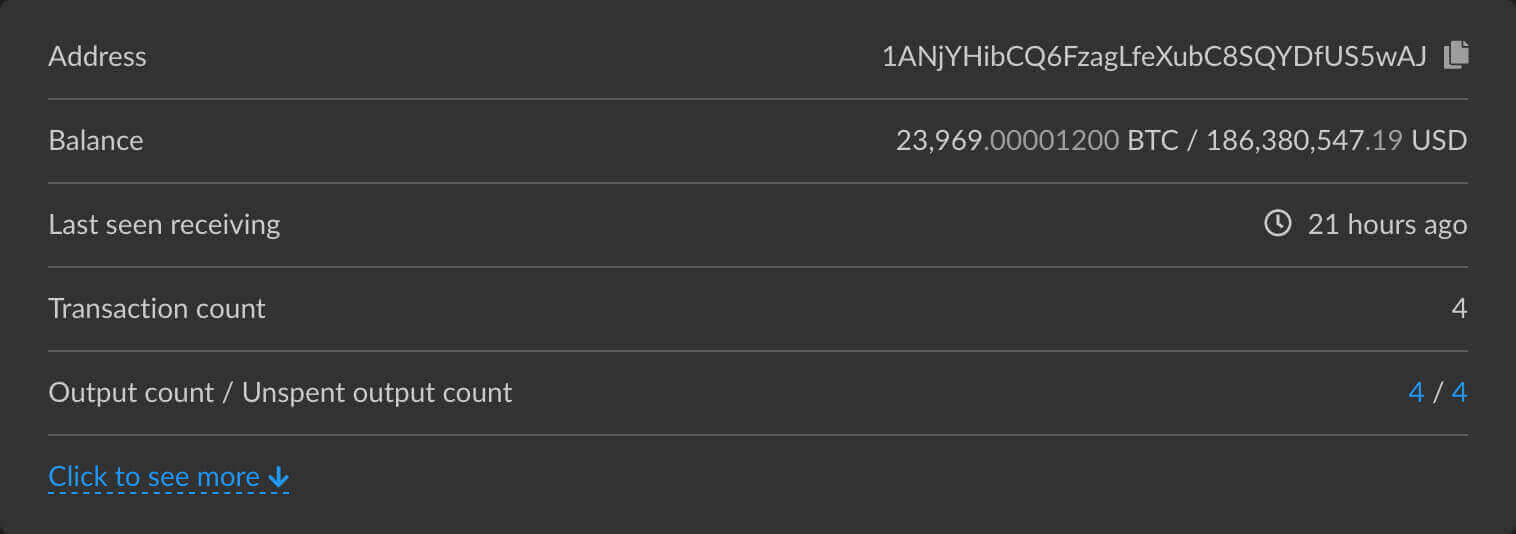Click the Transaction count label
Viewport: 1516px width, 534px height.
pos(157,308)
